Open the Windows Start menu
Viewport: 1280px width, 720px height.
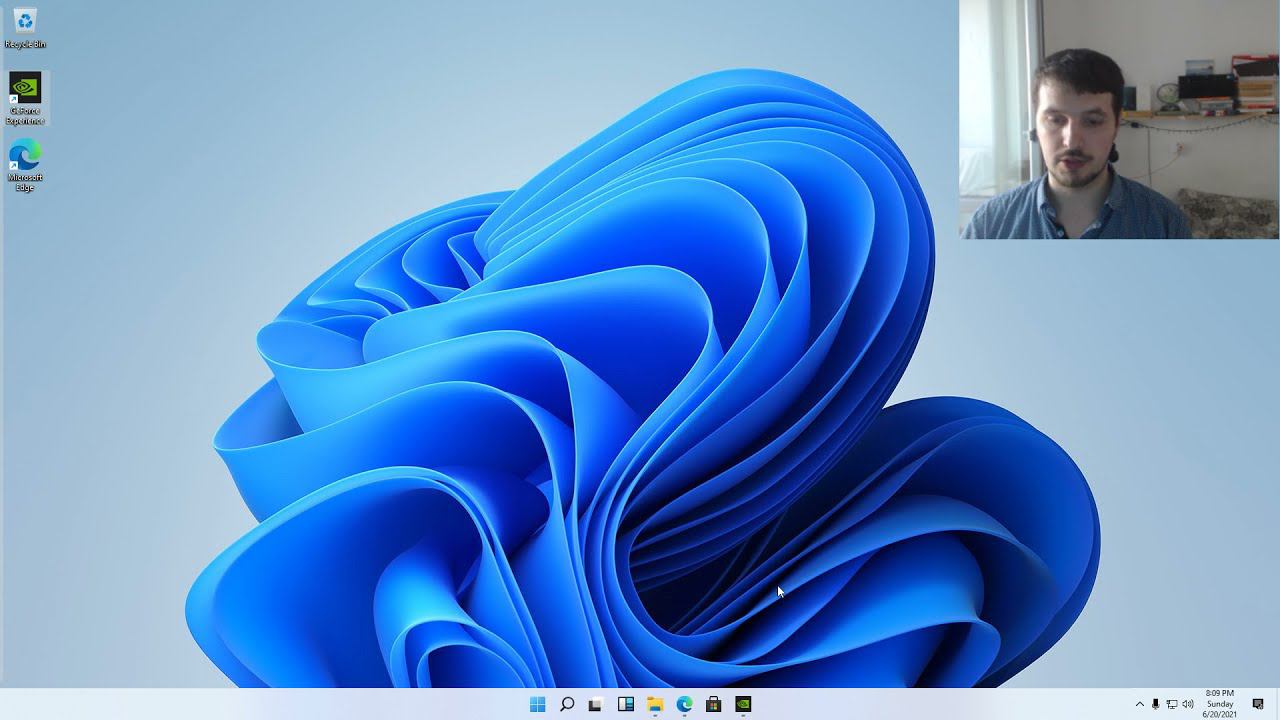537,704
